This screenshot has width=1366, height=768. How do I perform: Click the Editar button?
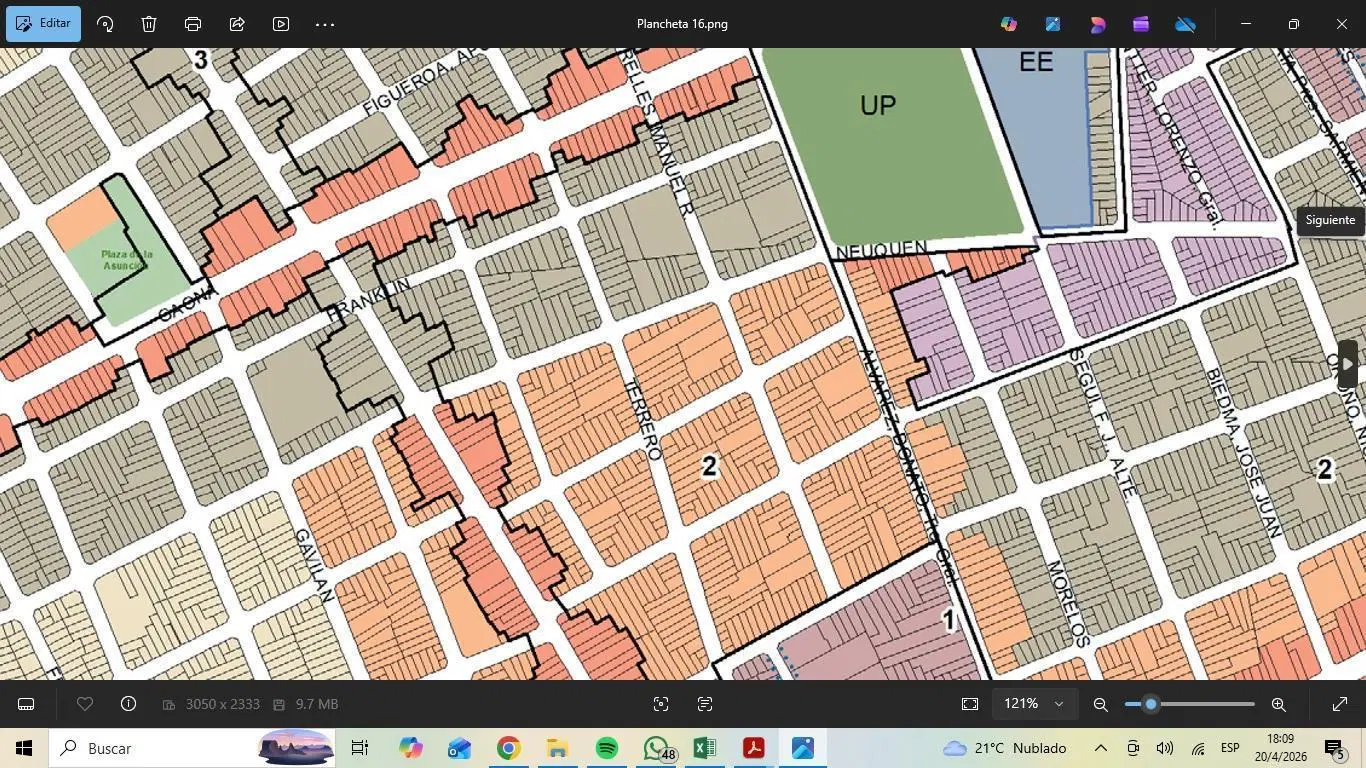(x=43, y=23)
